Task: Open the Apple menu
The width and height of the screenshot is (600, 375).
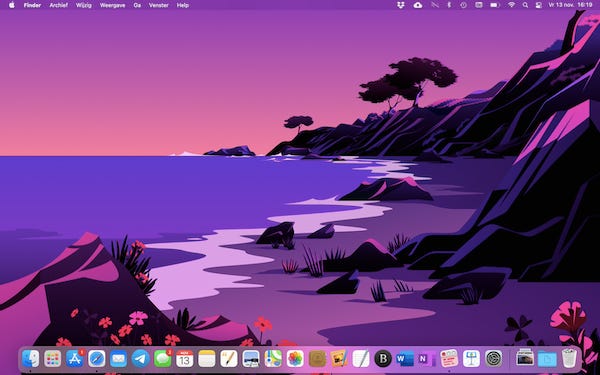Action: (11, 5)
